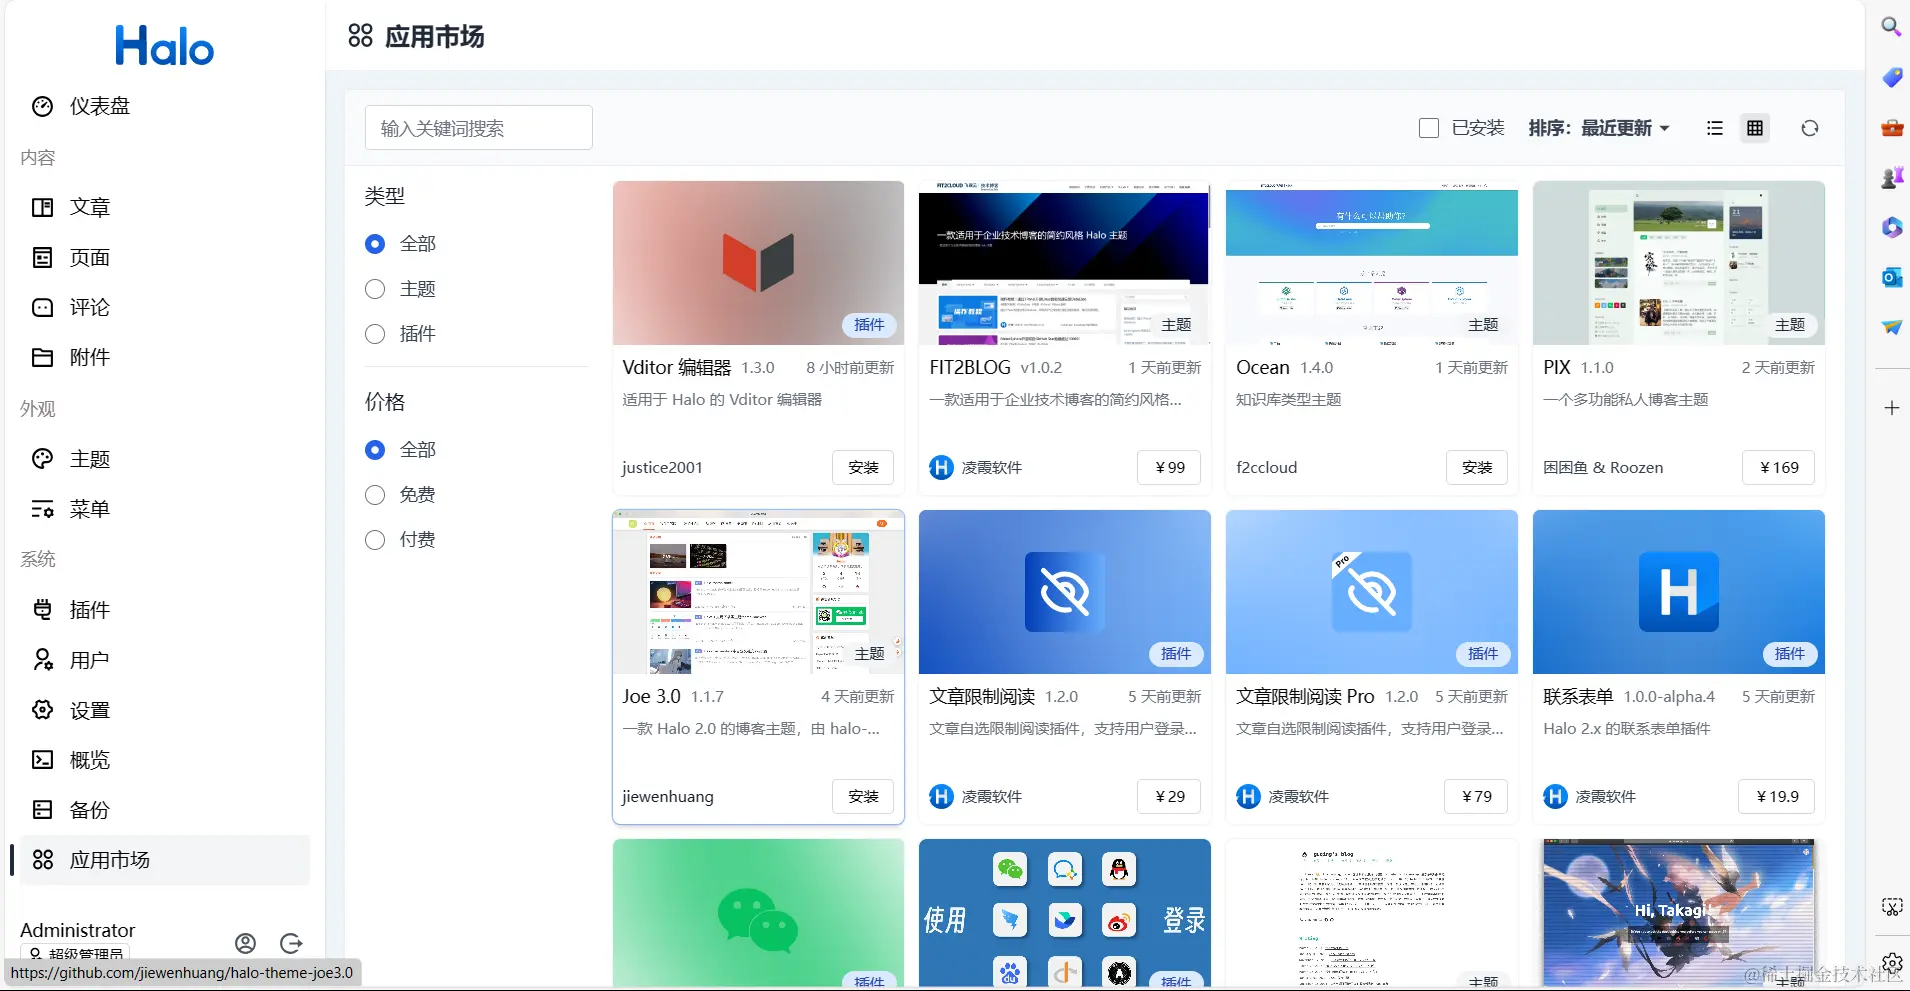Refresh the app market list
Image resolution: width=1910 pixels, height=991 pixels.
click(1810, 128)
